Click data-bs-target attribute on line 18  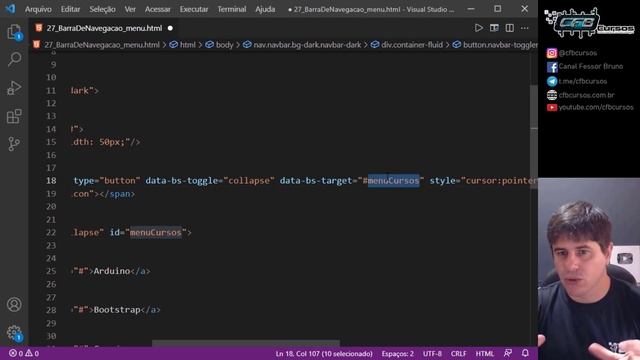pyautogui.click(x=316, y=180)
